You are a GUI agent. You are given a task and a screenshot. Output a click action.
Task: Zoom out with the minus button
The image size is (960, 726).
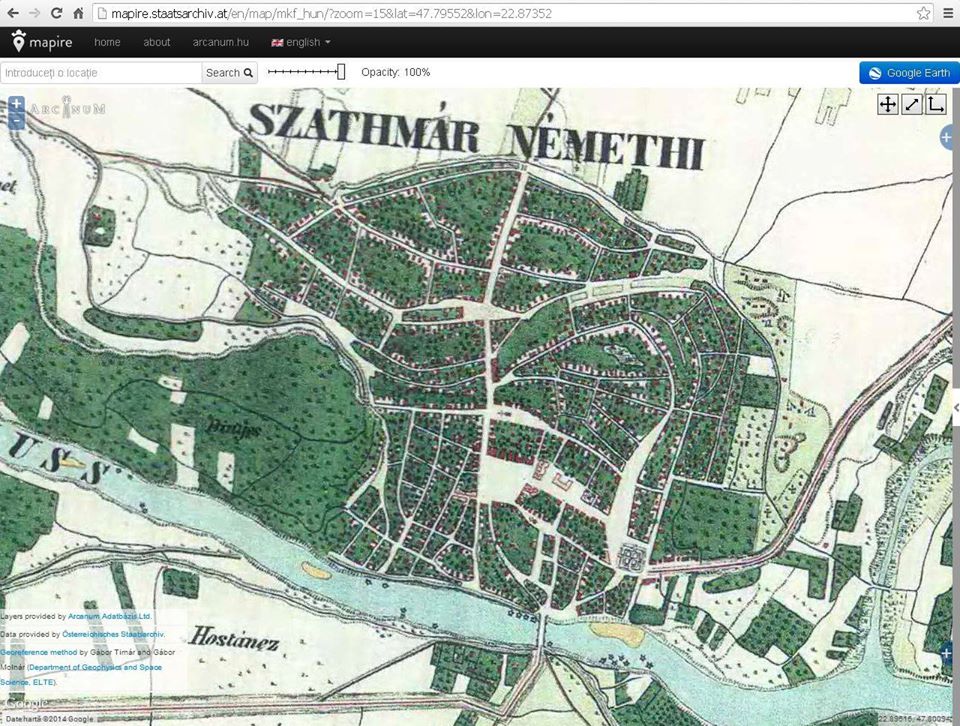point(16,121)
